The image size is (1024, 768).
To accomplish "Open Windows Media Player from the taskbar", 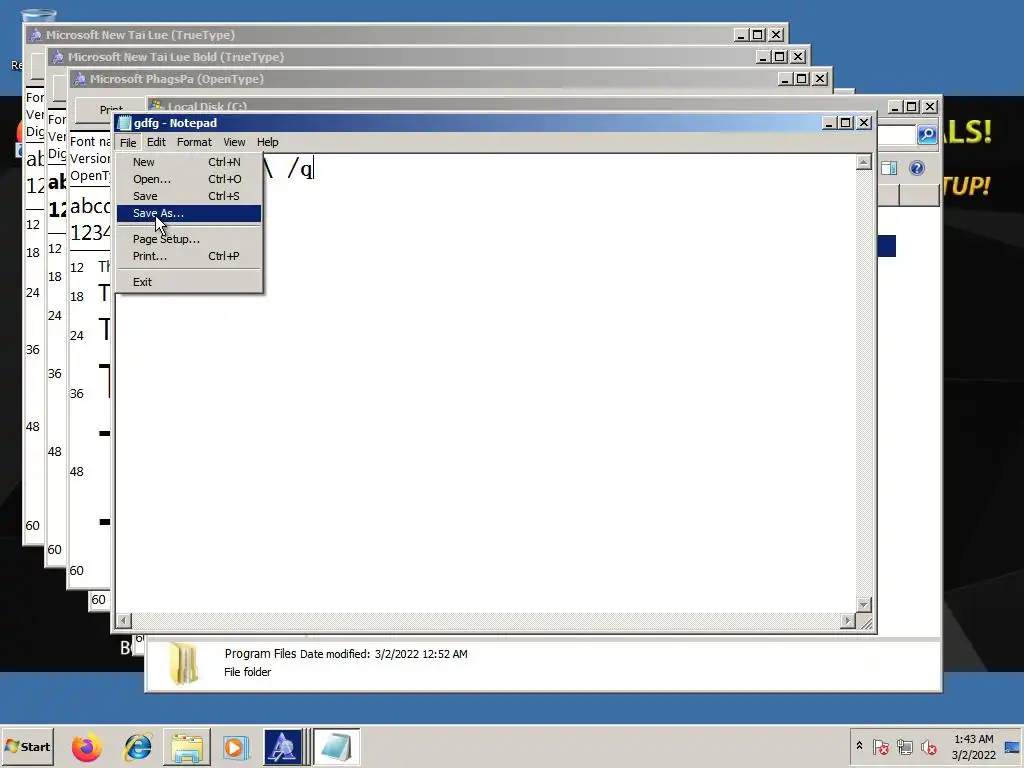I will click(x=235, y=747).
